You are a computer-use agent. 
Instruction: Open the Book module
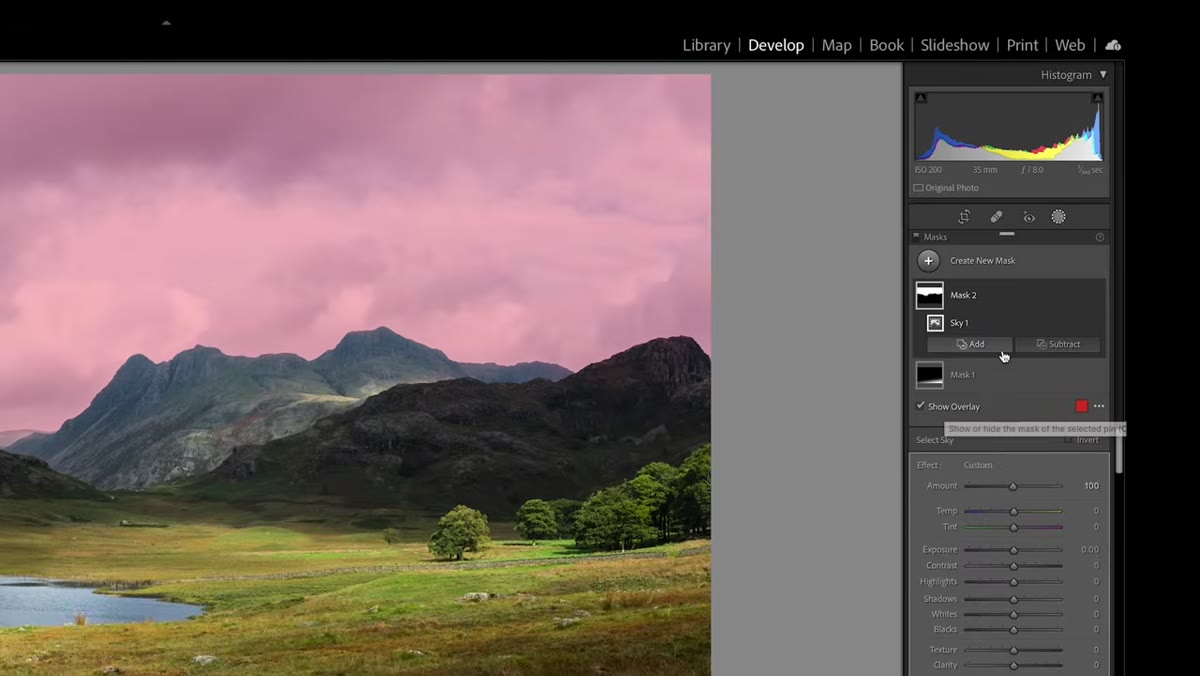(886, 45)
